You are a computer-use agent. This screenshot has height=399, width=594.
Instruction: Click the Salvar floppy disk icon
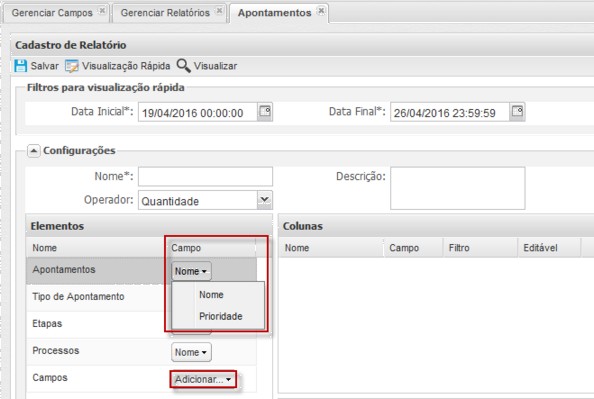[20, 66]
